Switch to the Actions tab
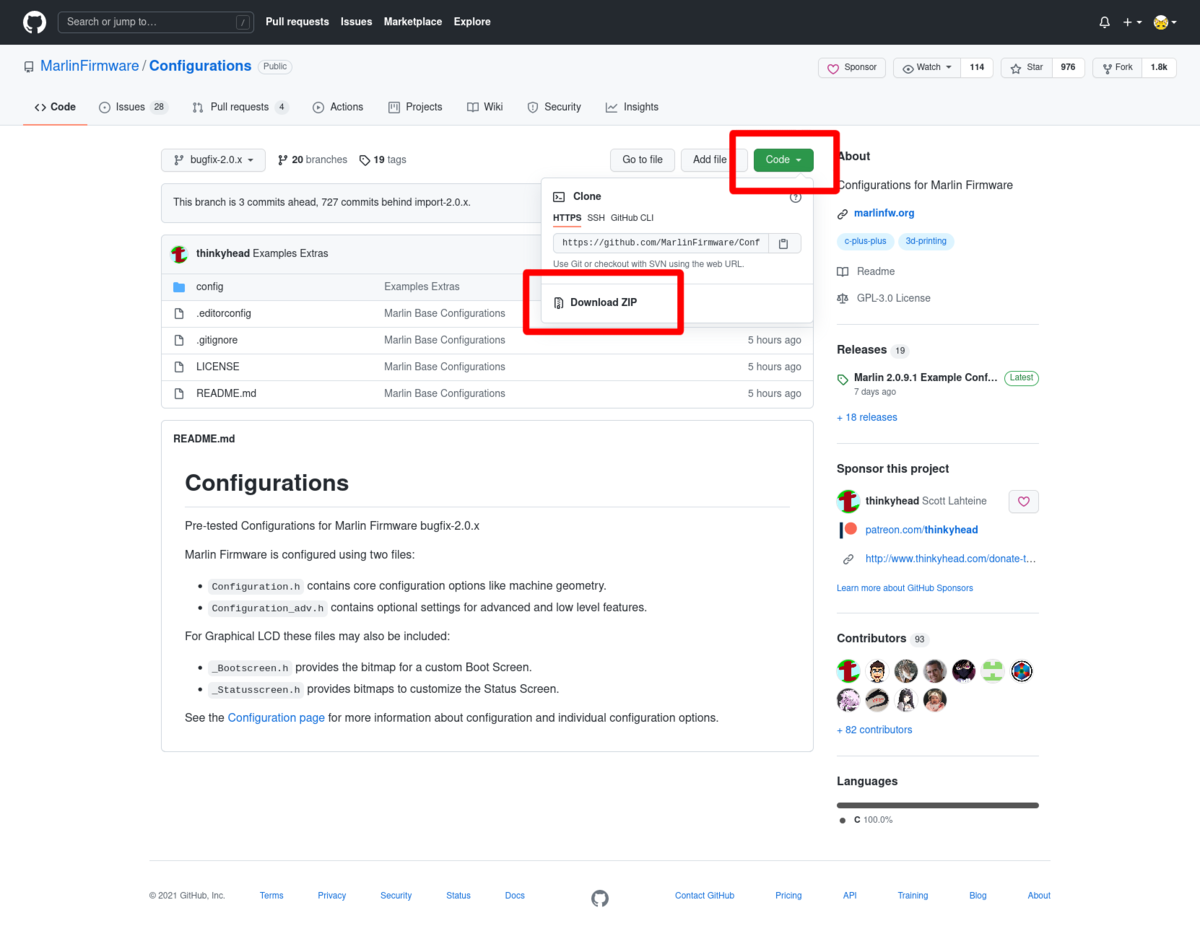Viewport: 1200px width, 944px height. (x=338, y=107)
